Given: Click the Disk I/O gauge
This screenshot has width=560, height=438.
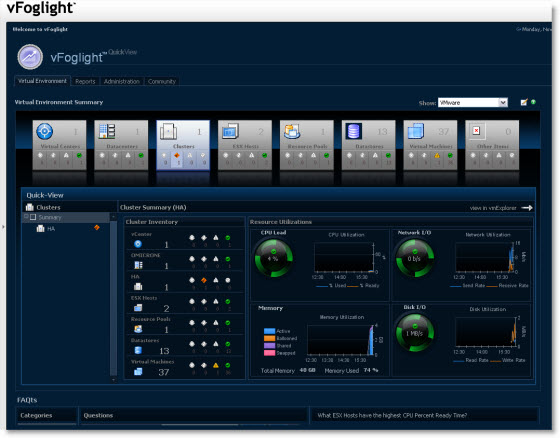Looking at the screenshot, I should pos(415,333).
